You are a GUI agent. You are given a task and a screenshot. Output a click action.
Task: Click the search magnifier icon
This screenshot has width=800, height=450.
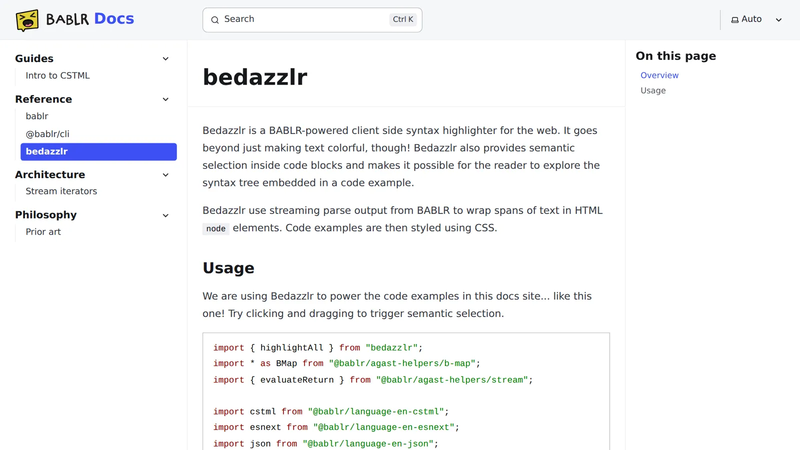point(215,20)
